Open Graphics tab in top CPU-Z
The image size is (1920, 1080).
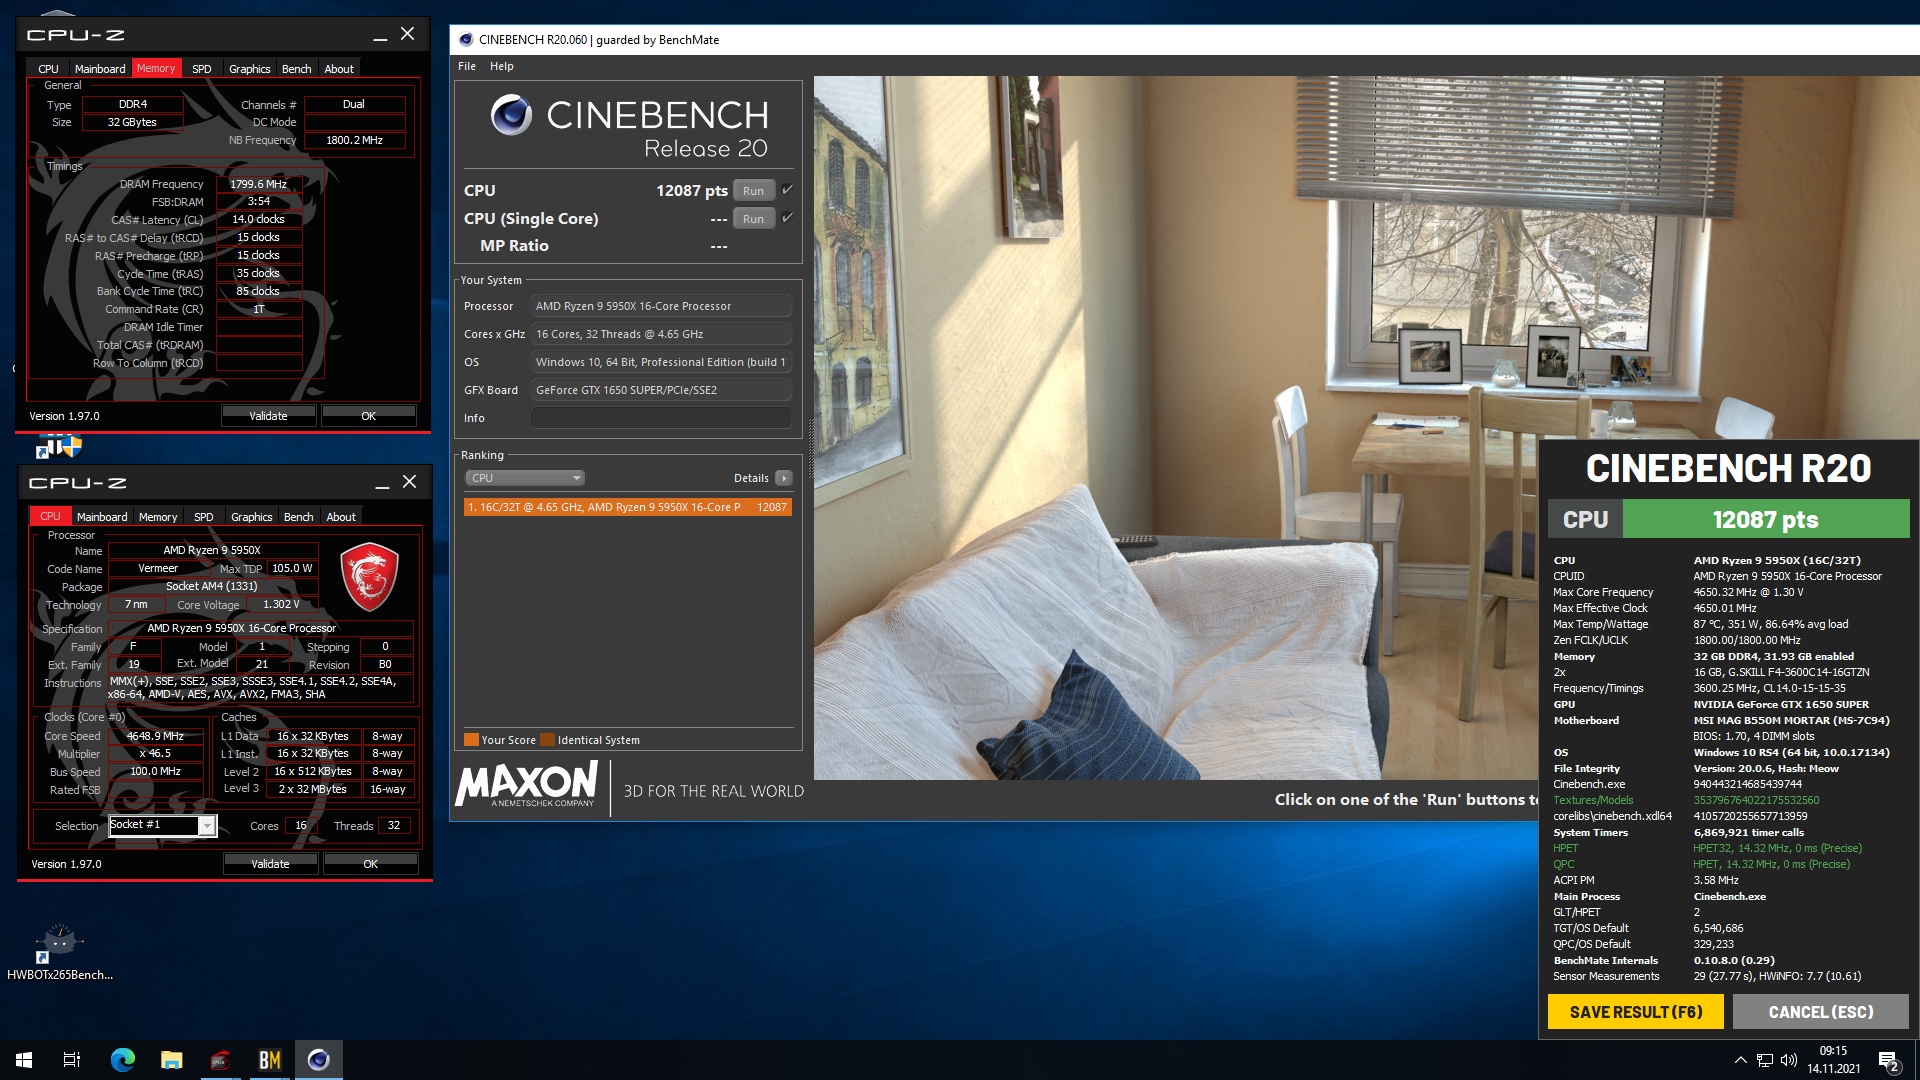point(249,69)
